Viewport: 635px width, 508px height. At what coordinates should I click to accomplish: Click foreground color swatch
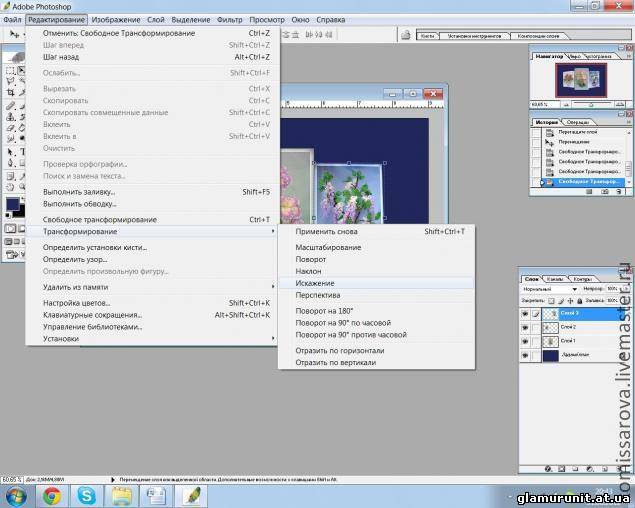coord(12,204)
